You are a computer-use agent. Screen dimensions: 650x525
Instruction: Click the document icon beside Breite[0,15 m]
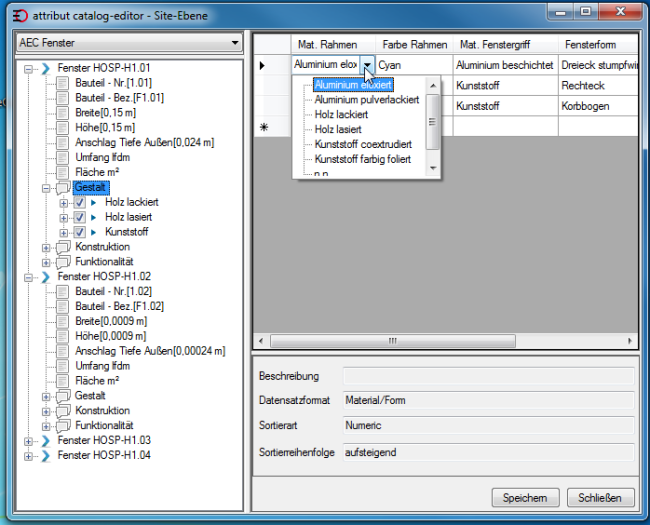pos(62,113)
